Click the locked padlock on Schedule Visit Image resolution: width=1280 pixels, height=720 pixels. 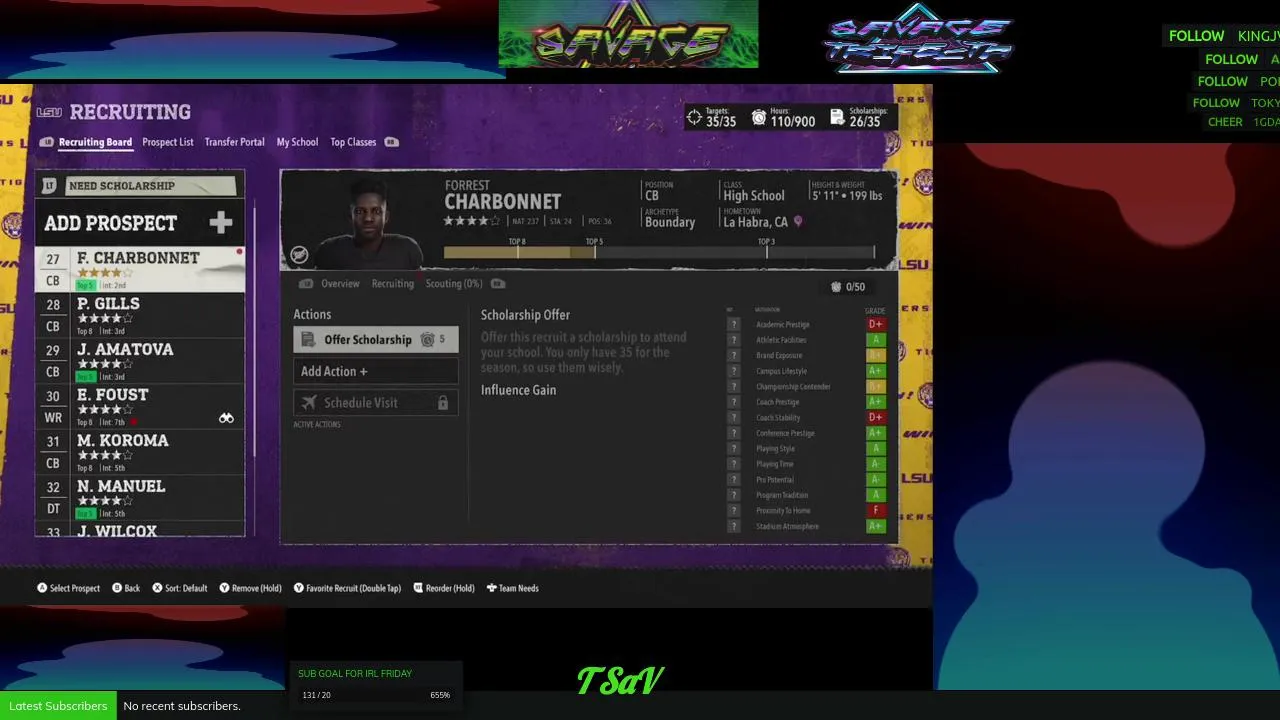tap(442, 403)
